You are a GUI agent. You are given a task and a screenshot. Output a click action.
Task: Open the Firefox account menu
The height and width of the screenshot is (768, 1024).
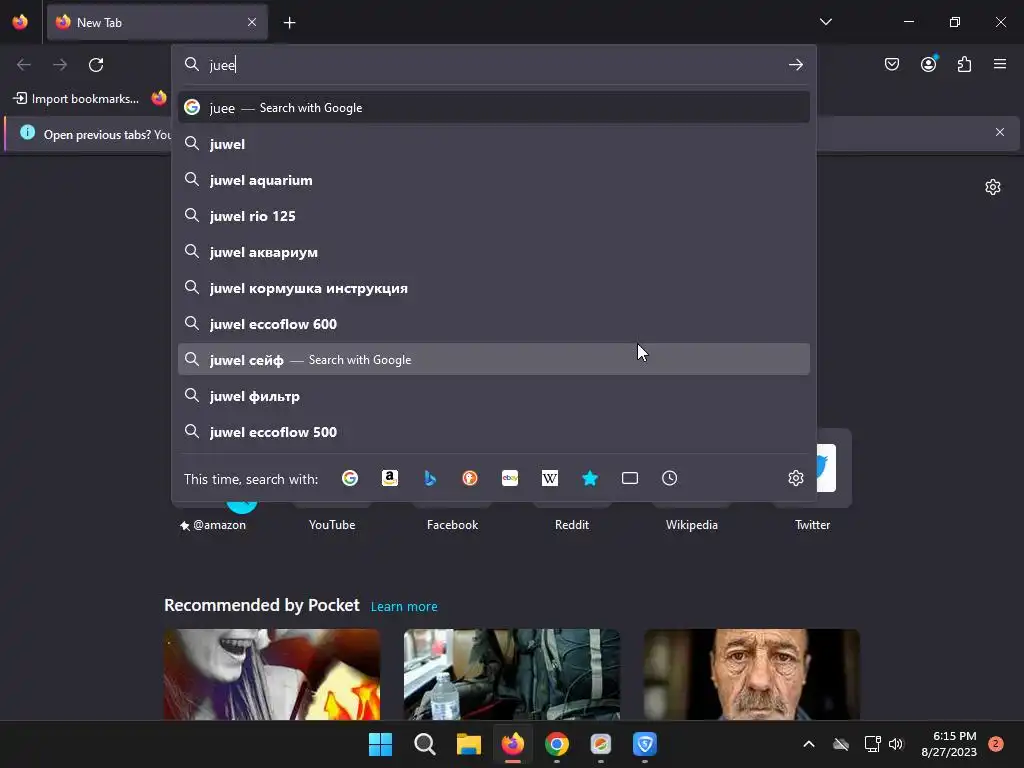pyautogui.click(x=929, y=64)
